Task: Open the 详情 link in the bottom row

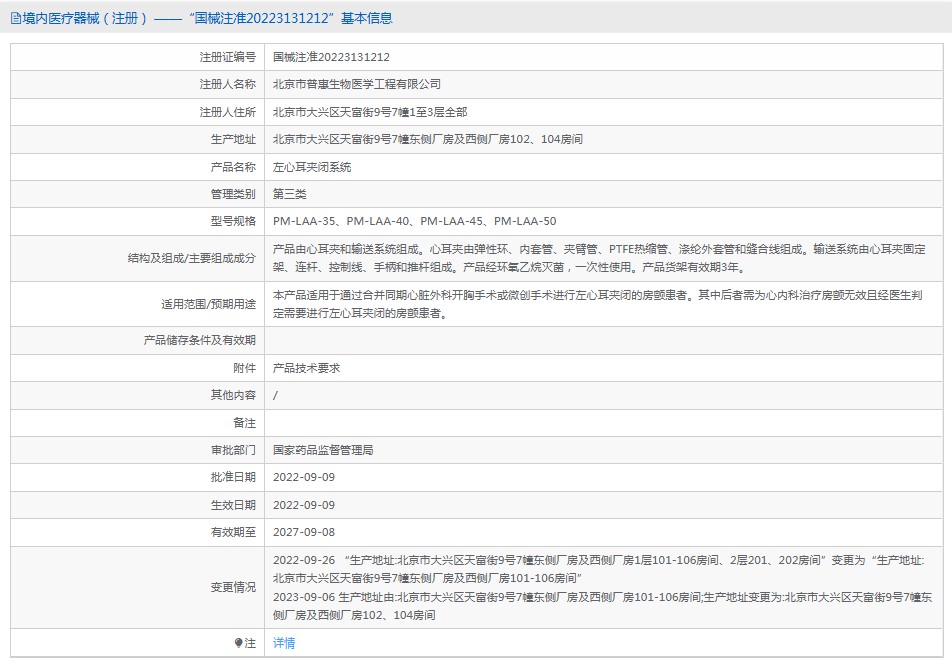Action: point(284,643)
